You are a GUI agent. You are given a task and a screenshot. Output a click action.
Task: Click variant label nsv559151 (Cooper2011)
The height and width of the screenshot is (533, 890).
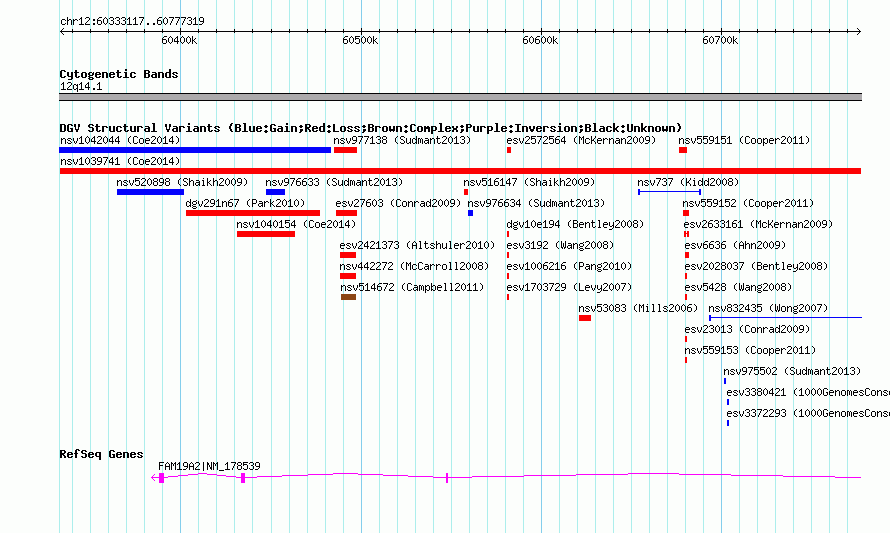pyautogui.click(x=744, y=140)
